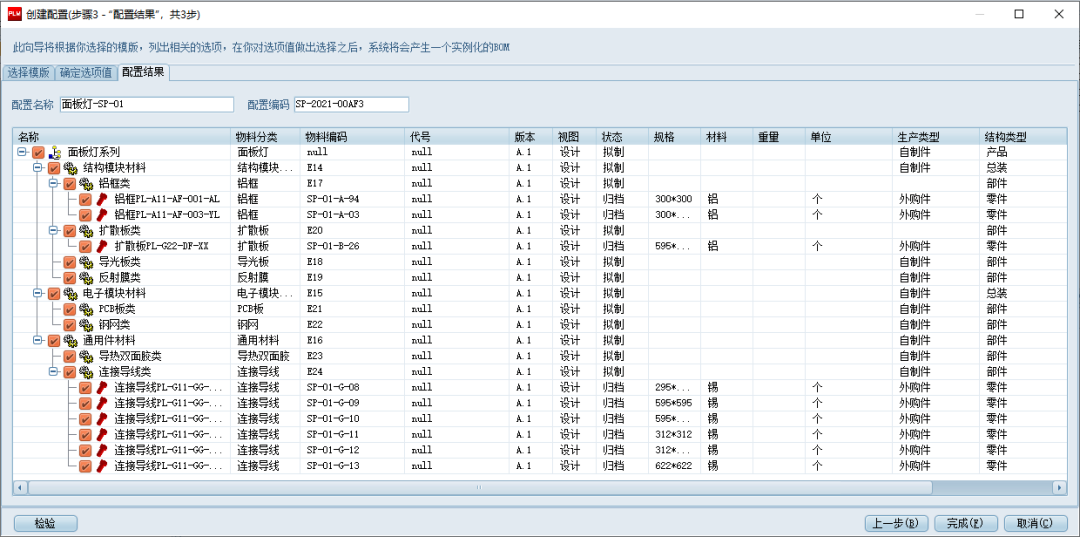
Task: Click red part icon in SP-01-G-10 row
Action: click(x=103, y=419)
